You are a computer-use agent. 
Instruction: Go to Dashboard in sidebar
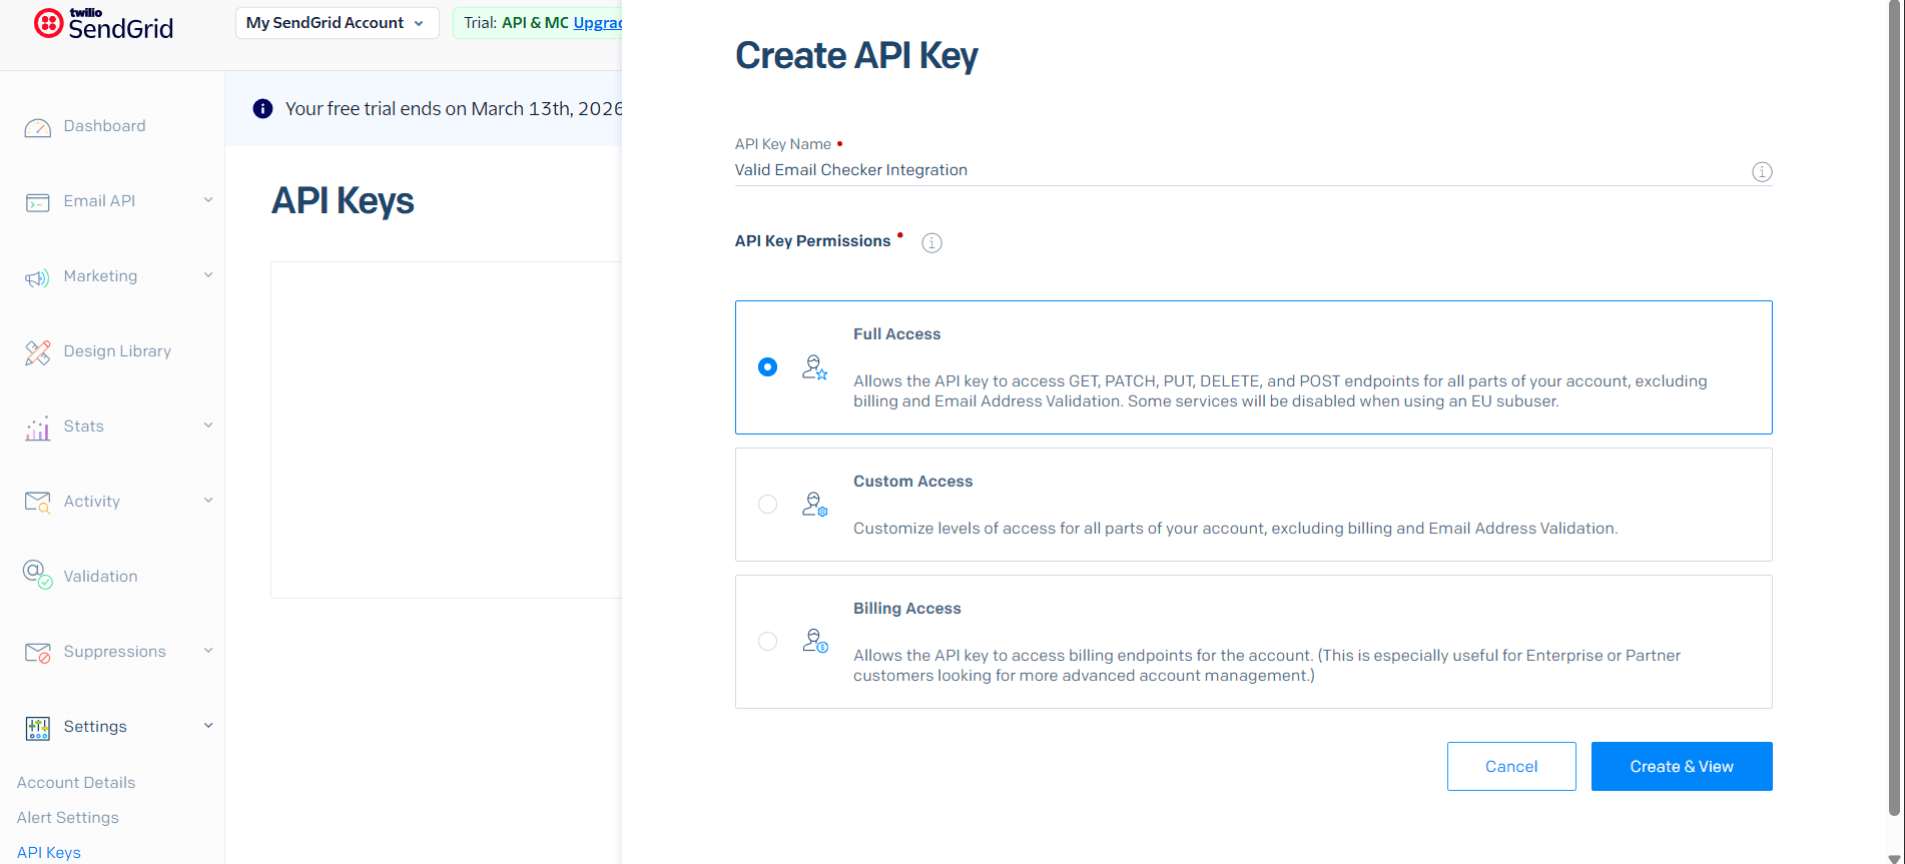104,126
